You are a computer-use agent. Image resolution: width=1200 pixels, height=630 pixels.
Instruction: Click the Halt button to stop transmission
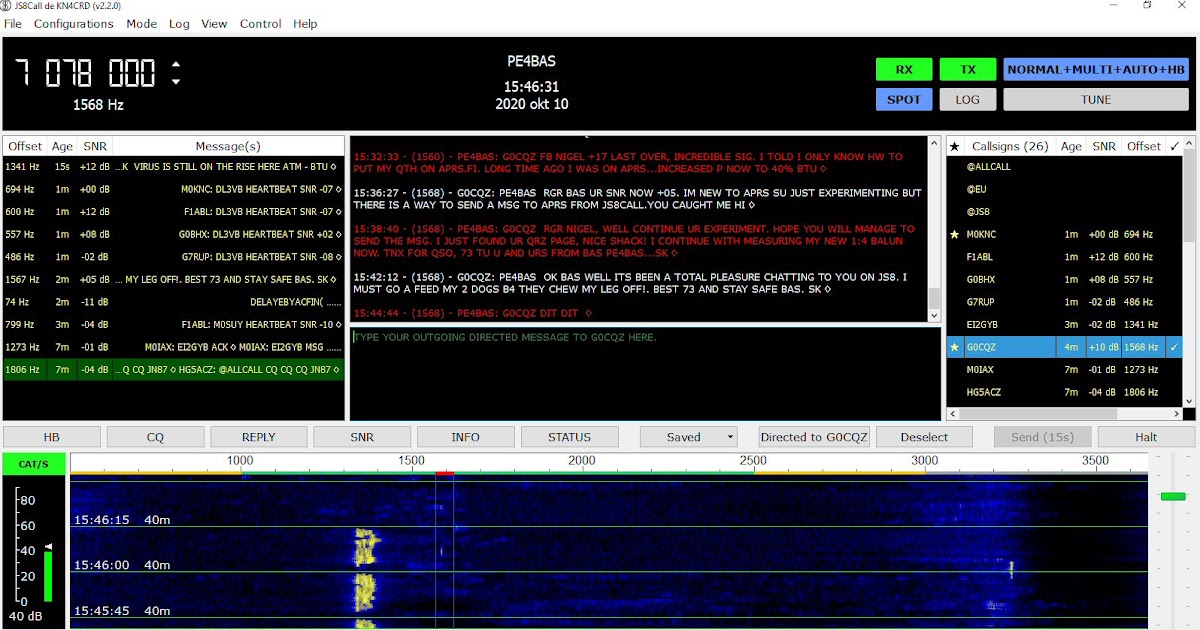[1145, 436]
